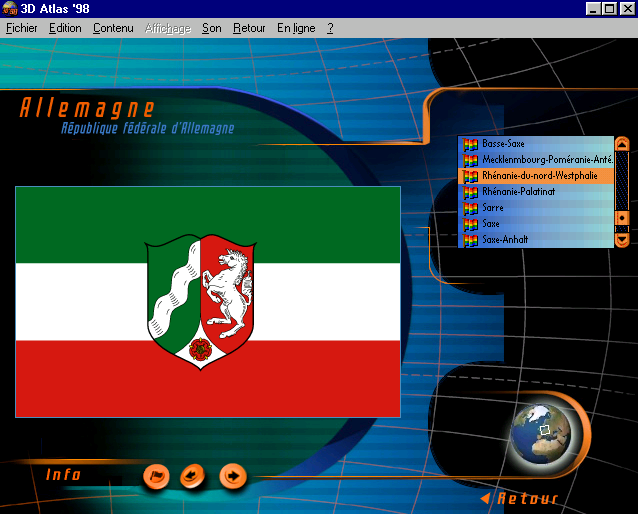Open the Contenu menu
This screenshot has width=638, height=514.
coord(113,28)
